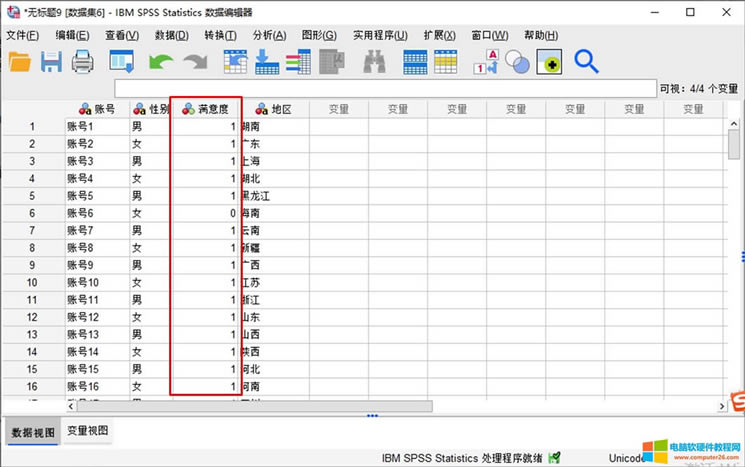The image size is (745, 467).
Task: Click the blue magnifying glass search icon
Action: click(586, 62)
